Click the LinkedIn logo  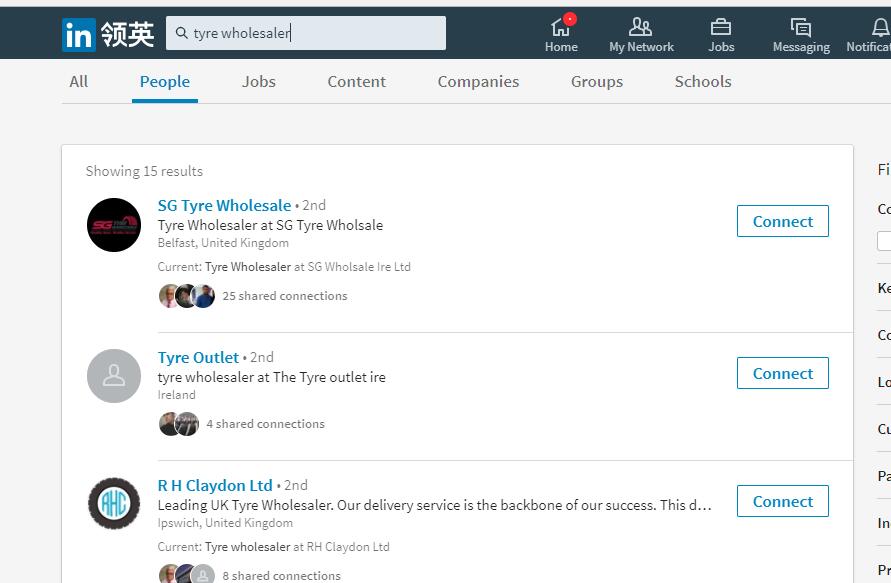click(78, 35)
